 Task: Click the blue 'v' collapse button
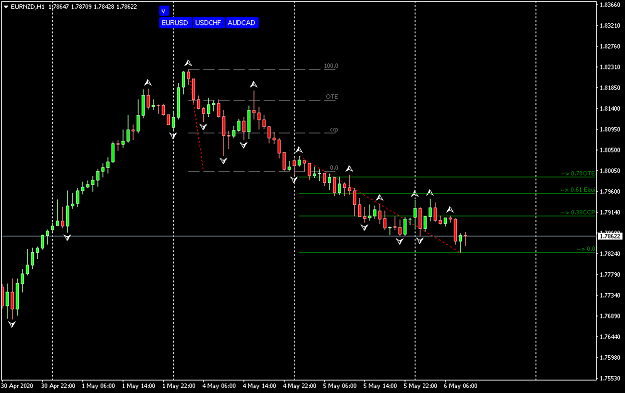(163, 11)
